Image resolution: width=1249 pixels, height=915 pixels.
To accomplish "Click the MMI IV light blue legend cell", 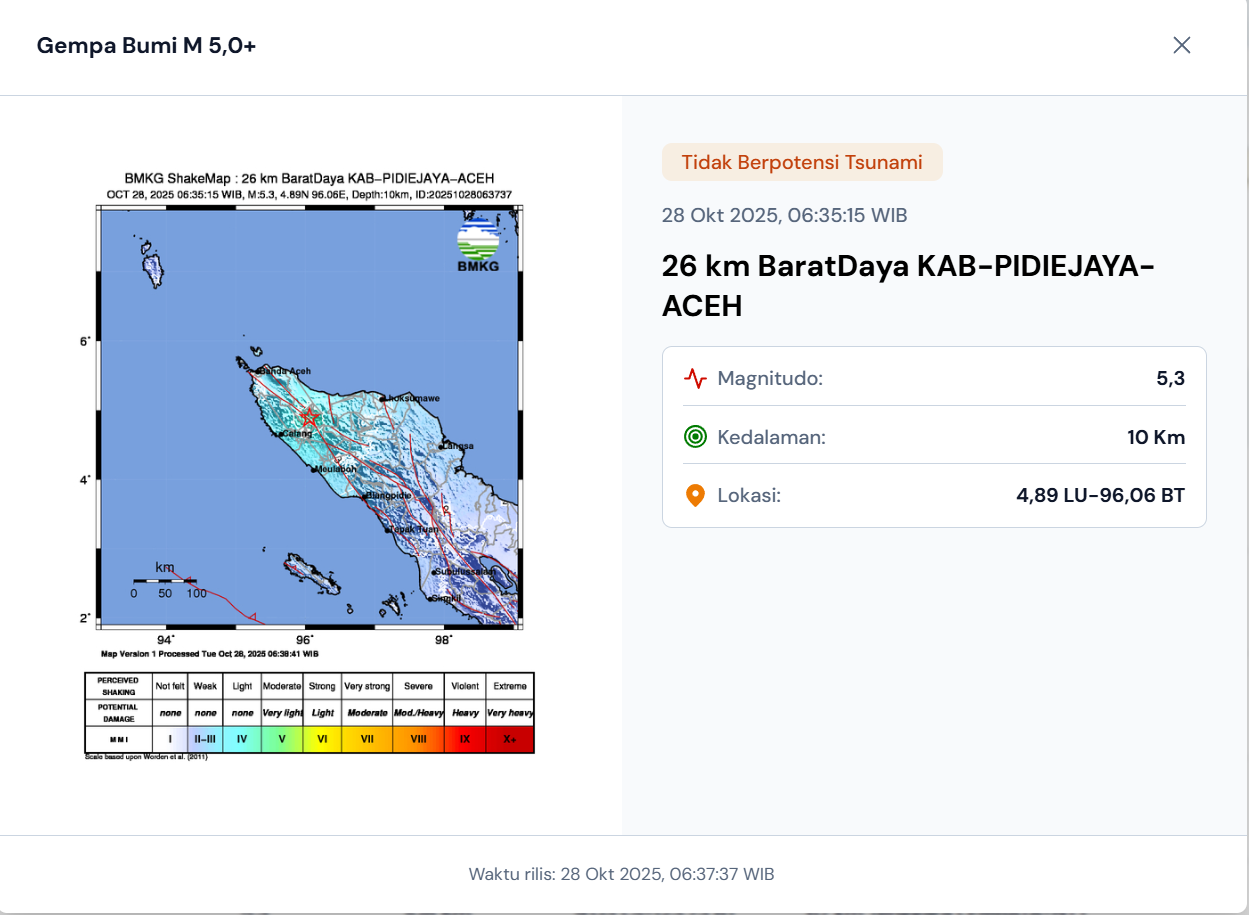I will 242,739.
